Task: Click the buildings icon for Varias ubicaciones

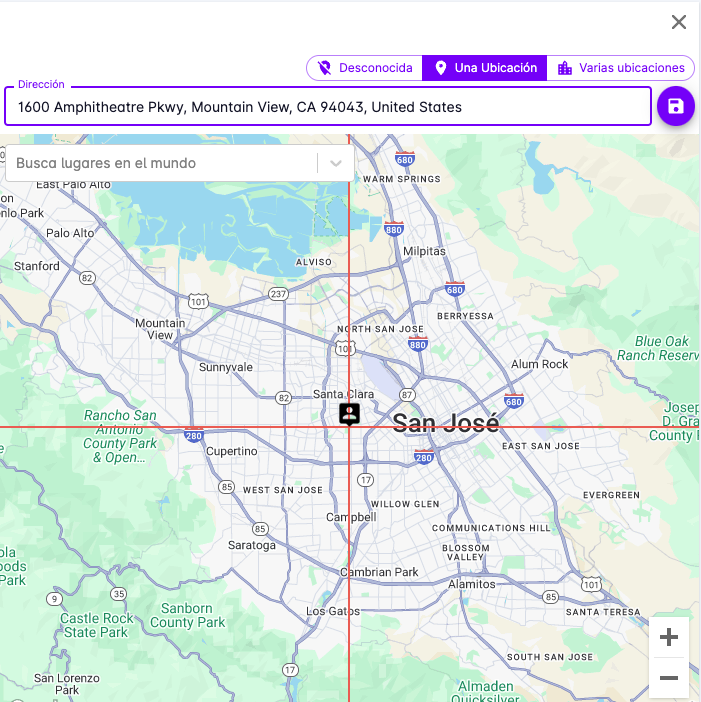Action: (x=565, y=68)
